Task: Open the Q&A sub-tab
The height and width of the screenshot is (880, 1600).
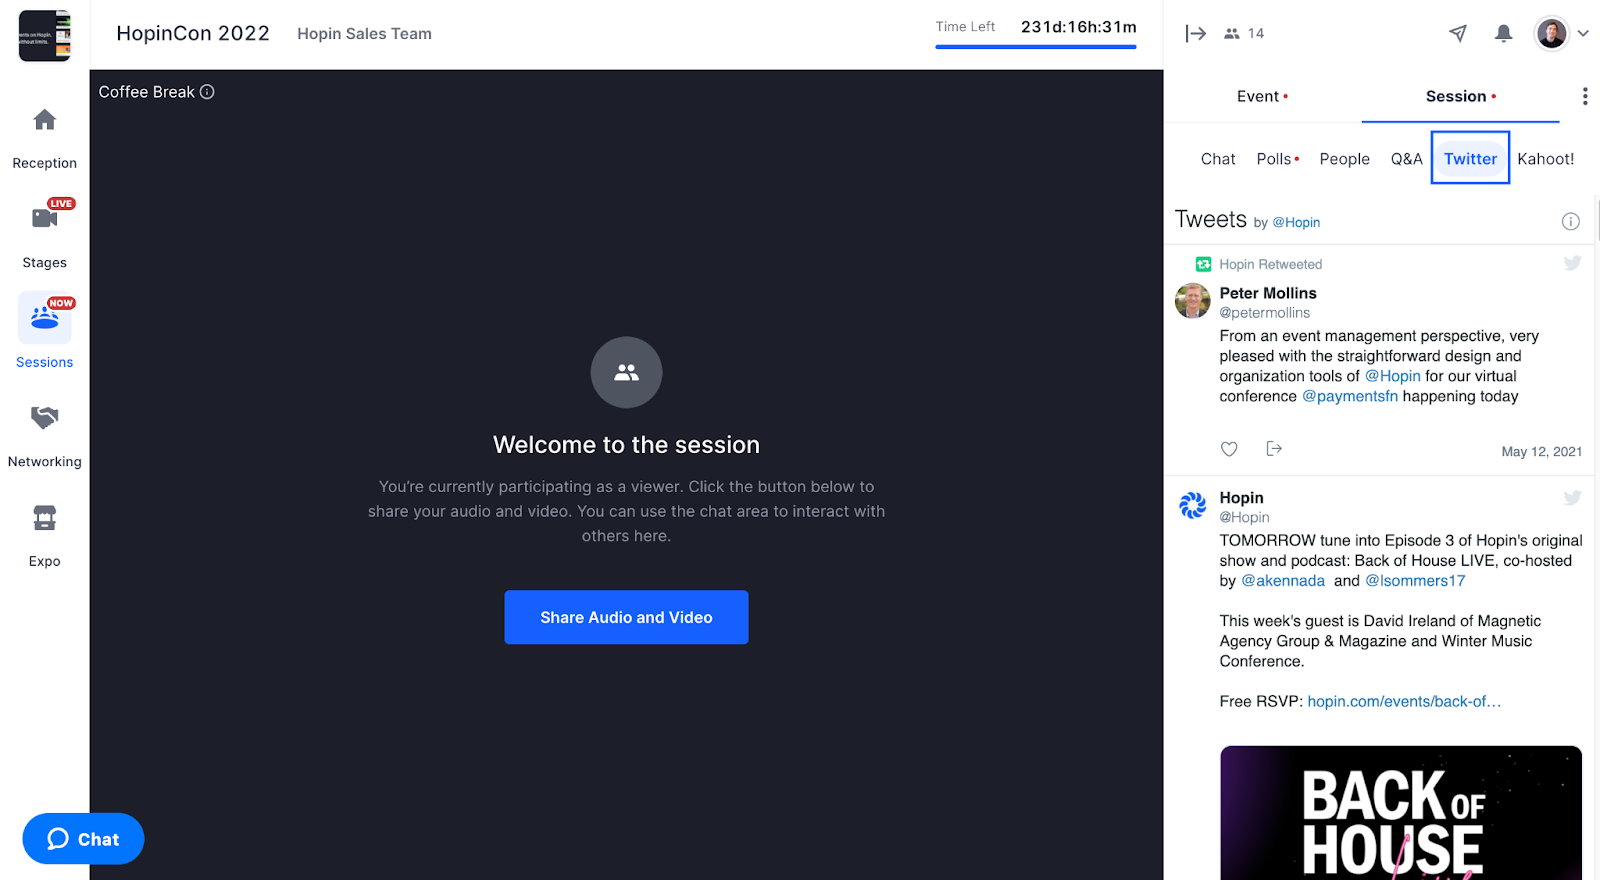Action: click(1406, 159)
